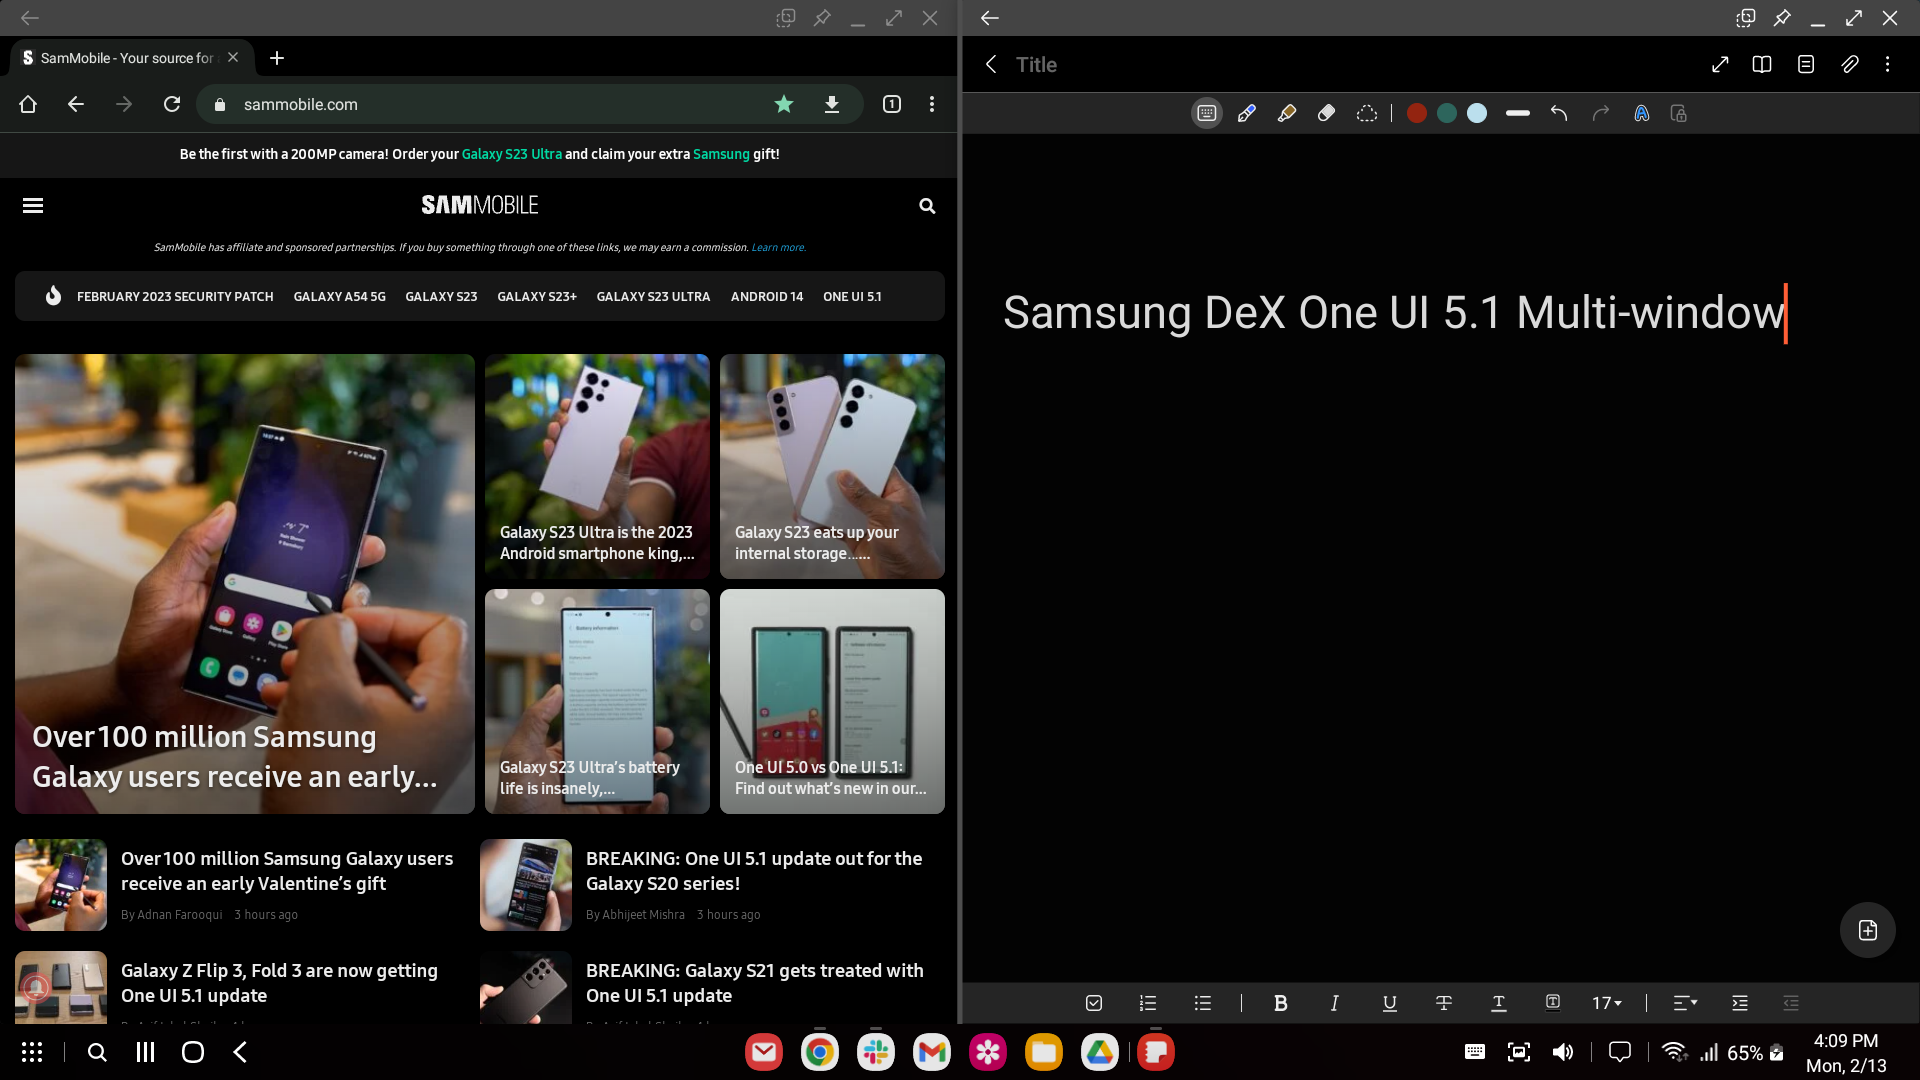This screenshot has height=1080, width=1920.
Task: Open Notes three-dot more options menu
Action: point(1887,64)
